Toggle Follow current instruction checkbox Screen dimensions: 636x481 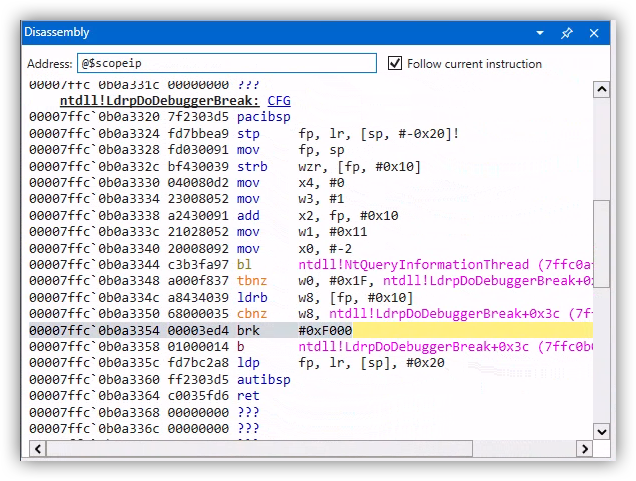click(x=396, y=64)
